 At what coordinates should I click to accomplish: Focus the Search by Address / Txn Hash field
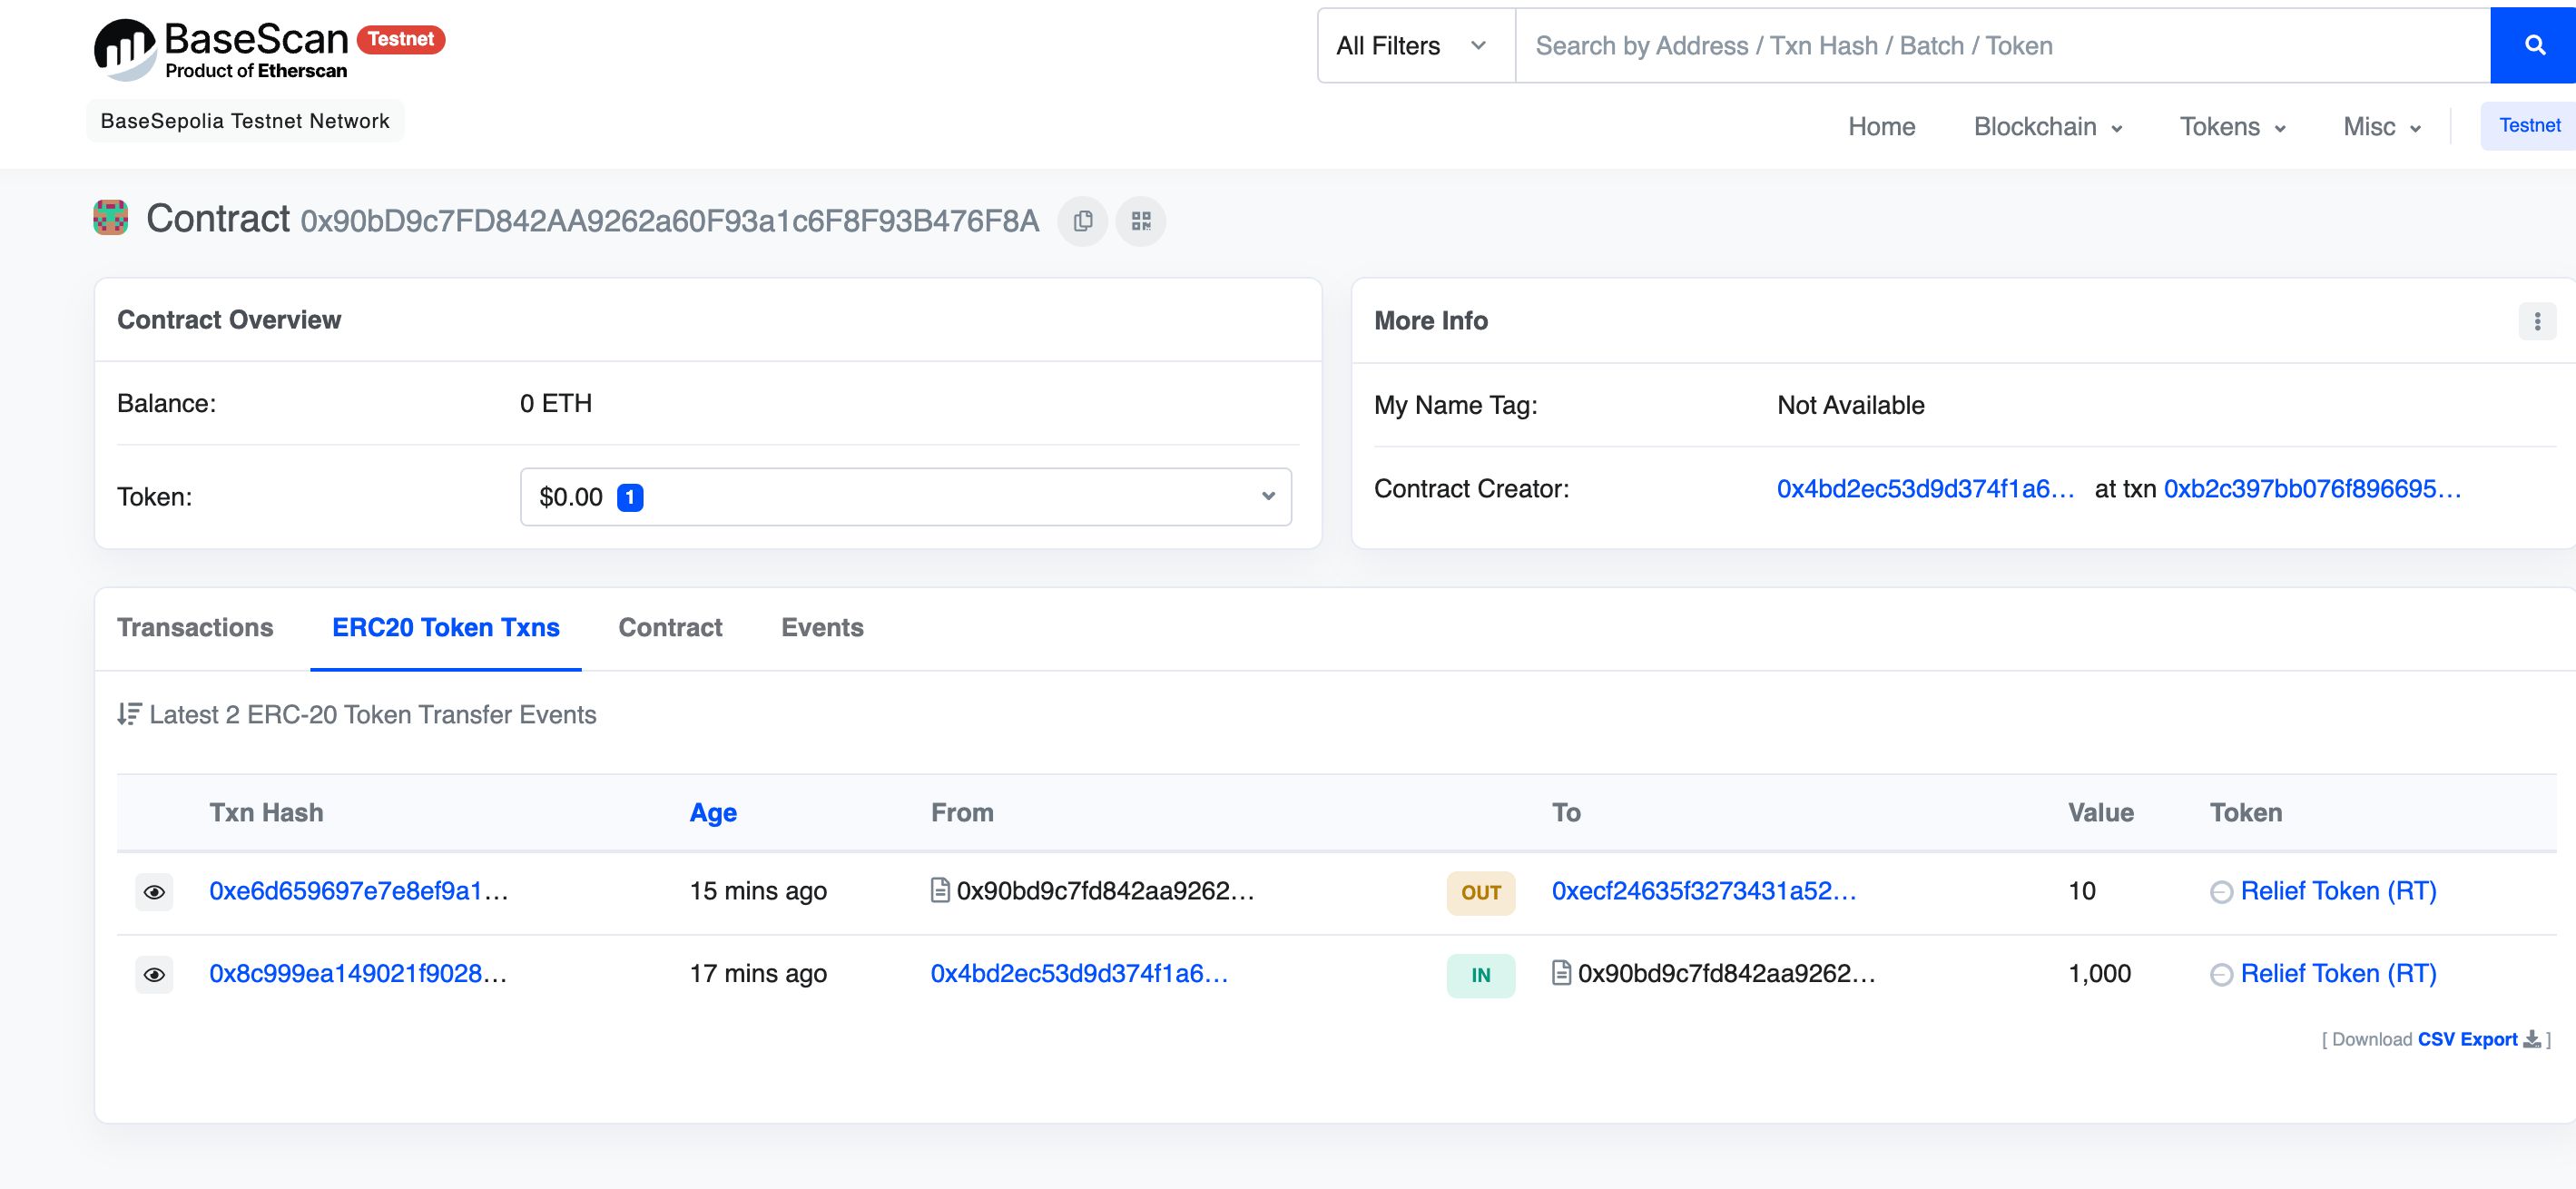(2002, 46)
